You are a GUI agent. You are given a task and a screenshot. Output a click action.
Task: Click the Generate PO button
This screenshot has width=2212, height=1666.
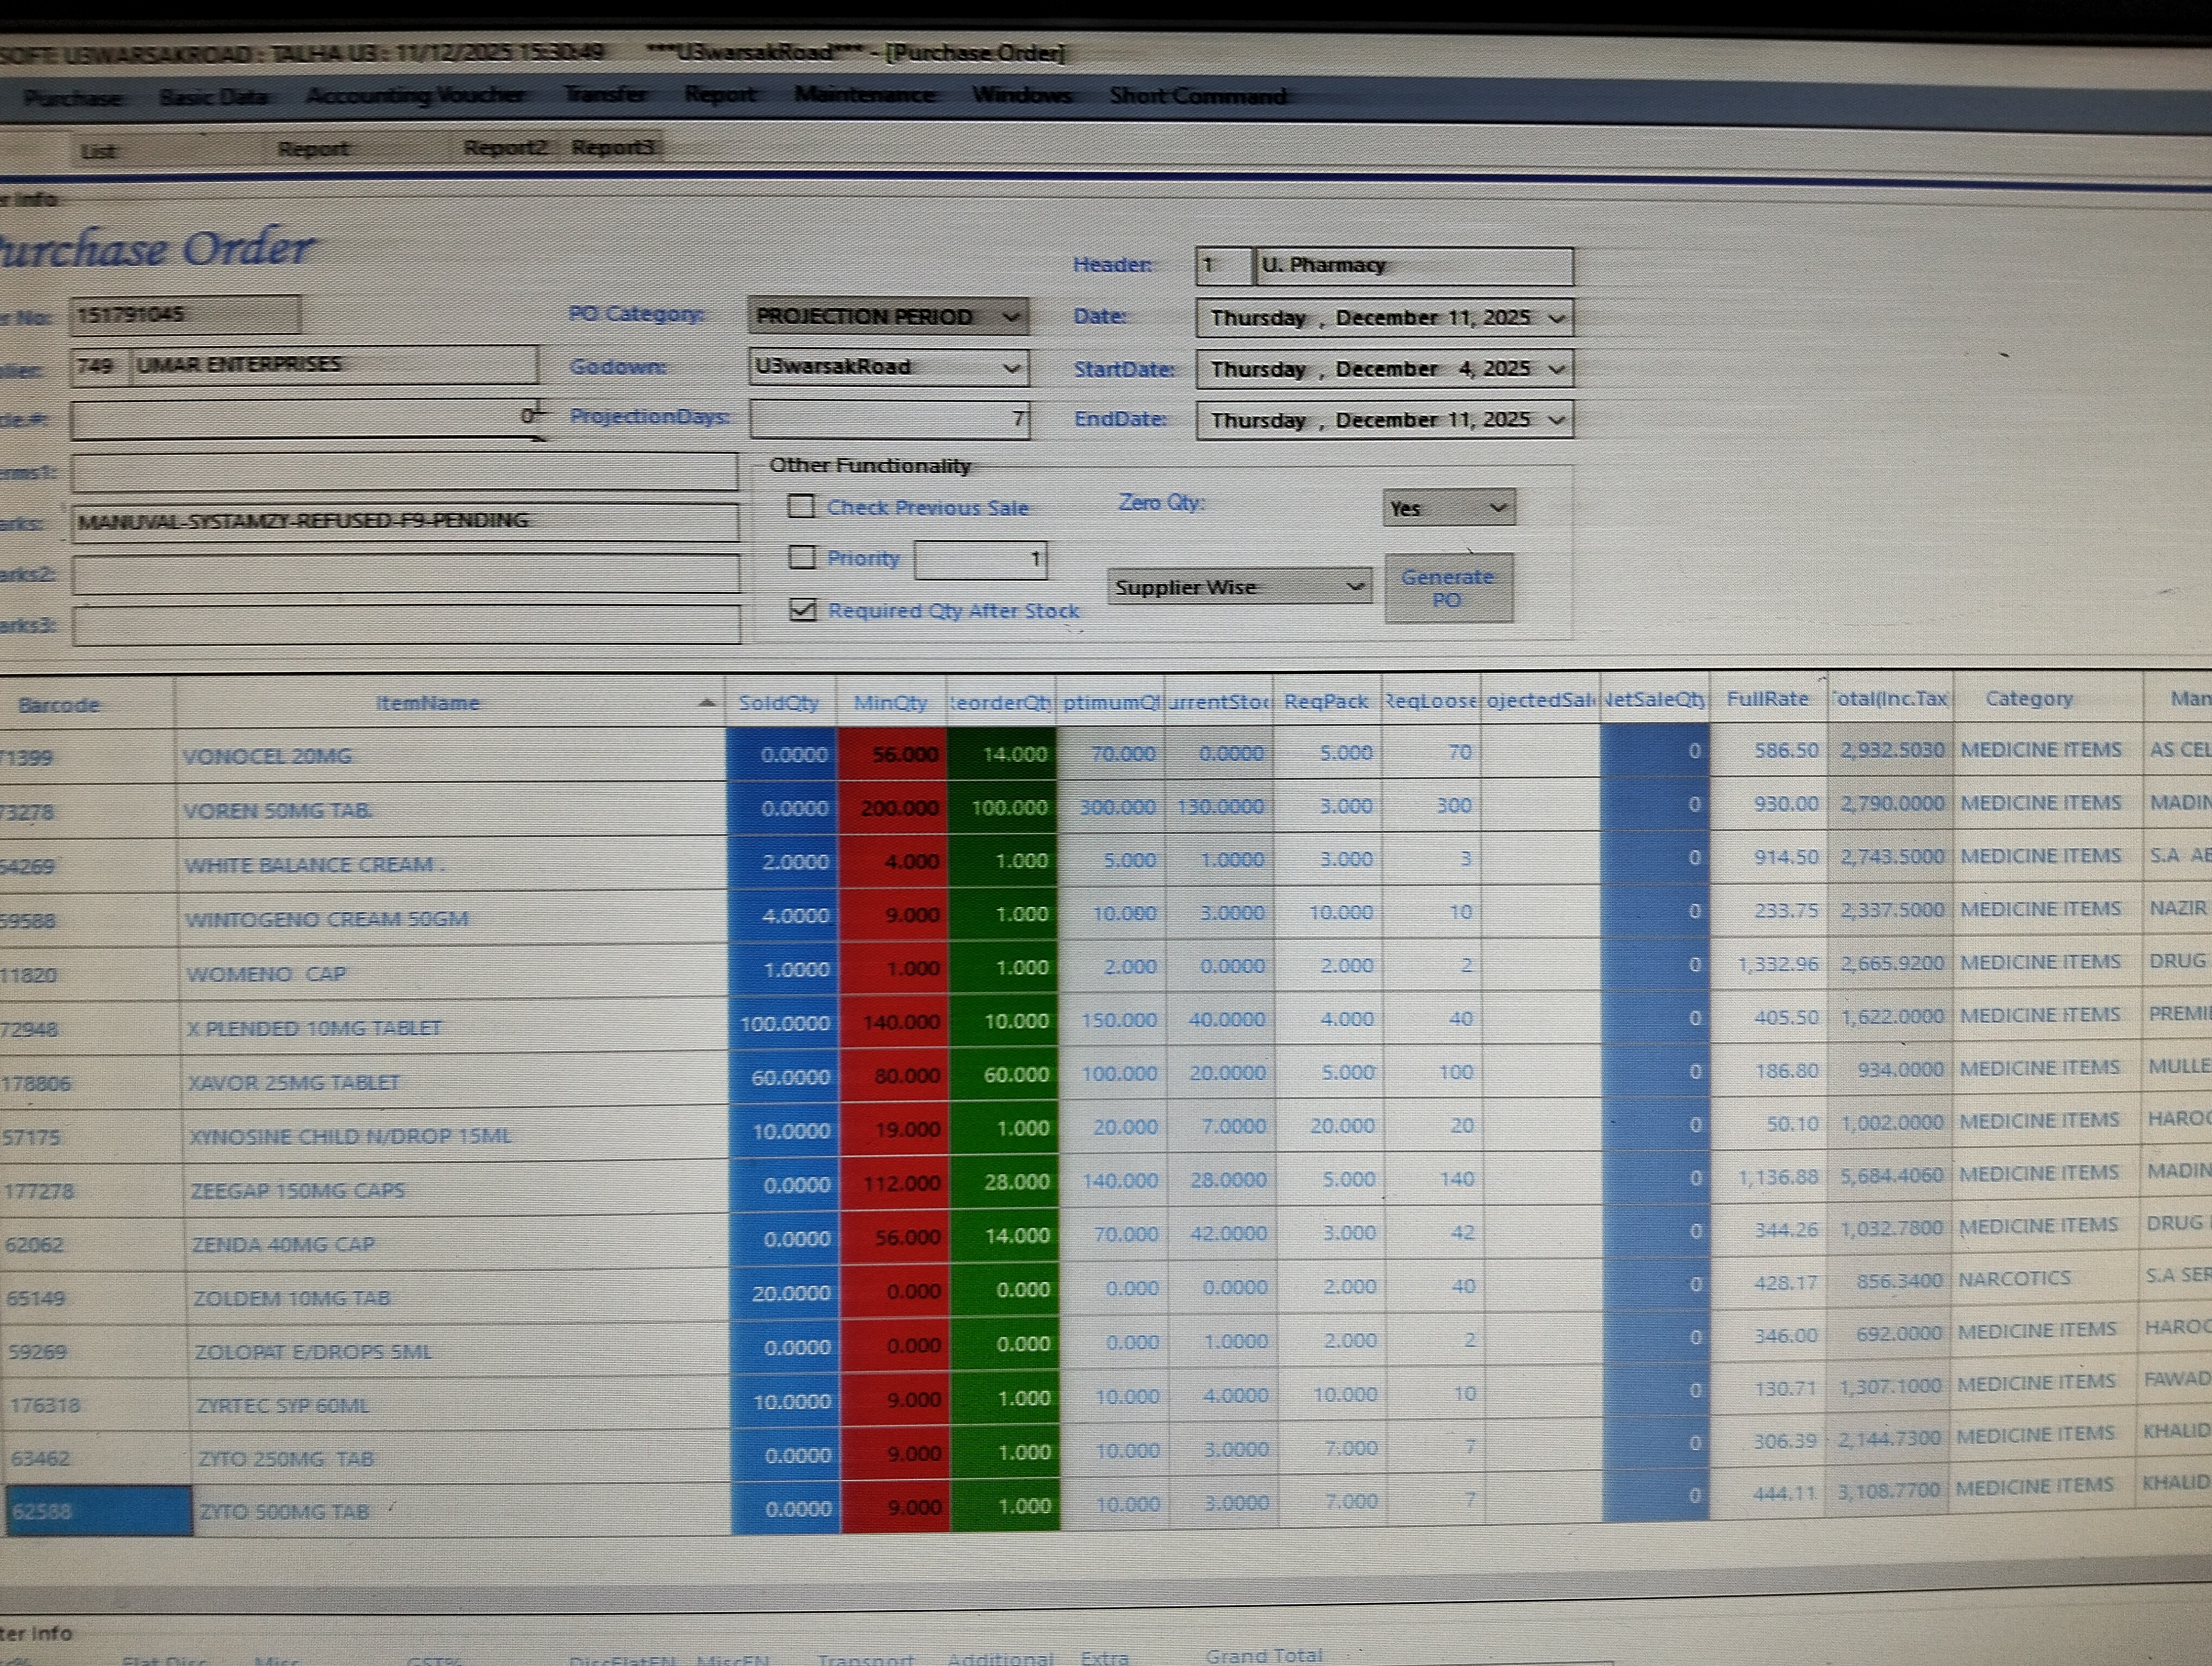[1447, 588]
